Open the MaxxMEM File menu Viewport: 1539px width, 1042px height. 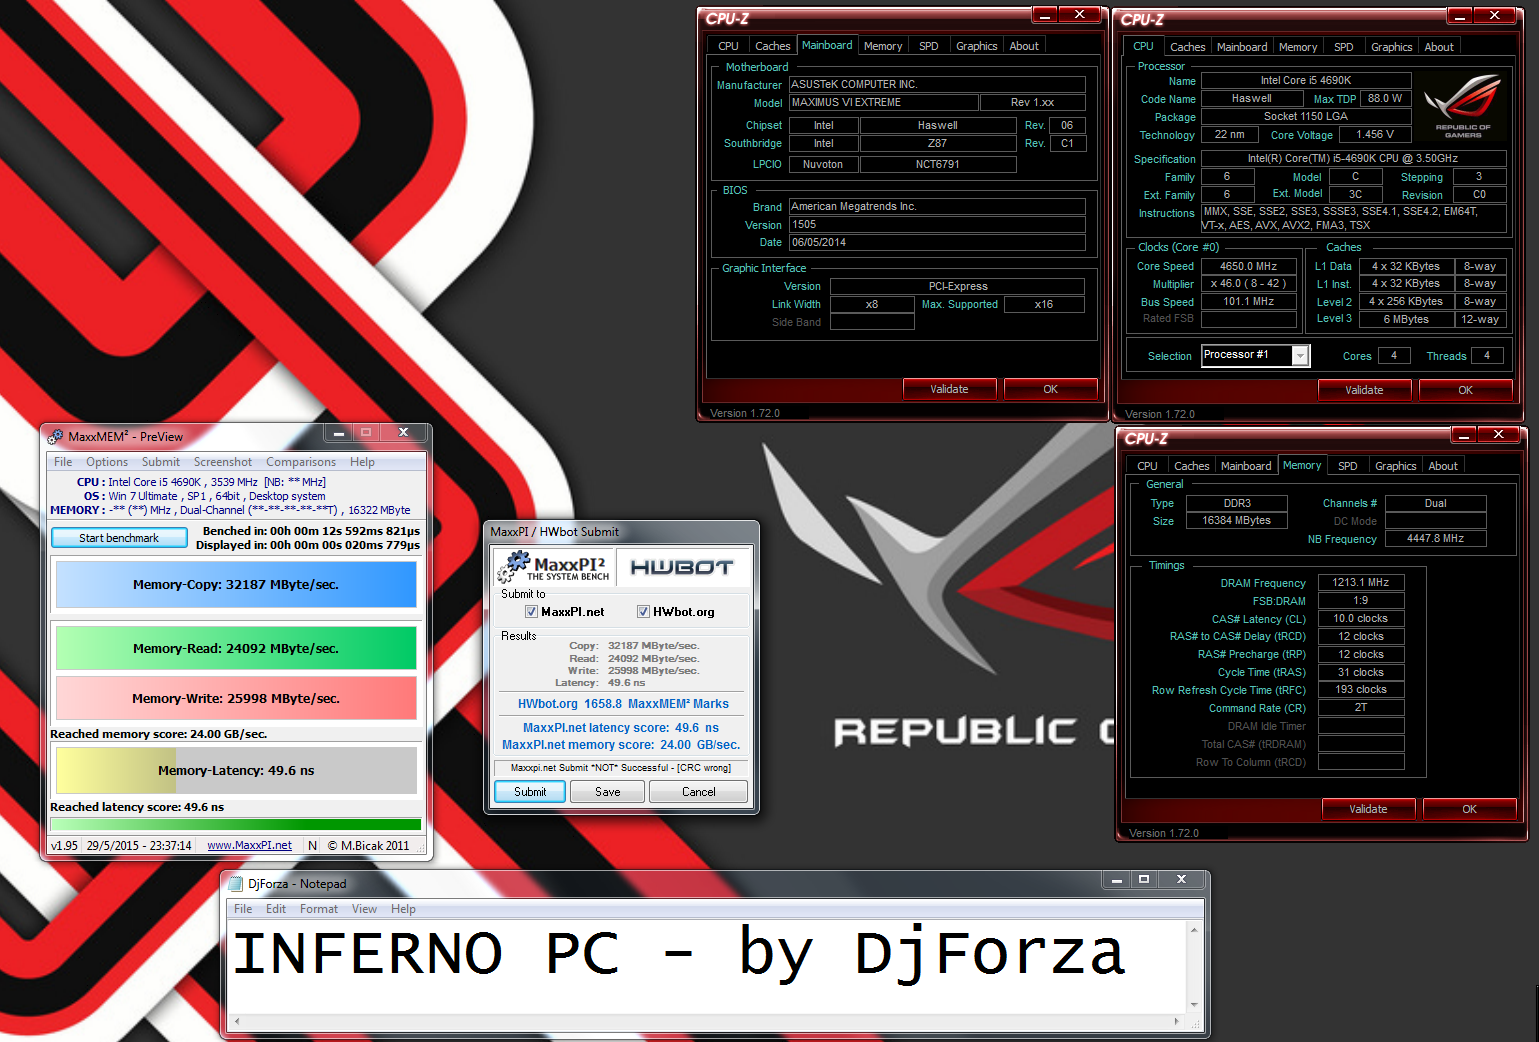point(63,462)
